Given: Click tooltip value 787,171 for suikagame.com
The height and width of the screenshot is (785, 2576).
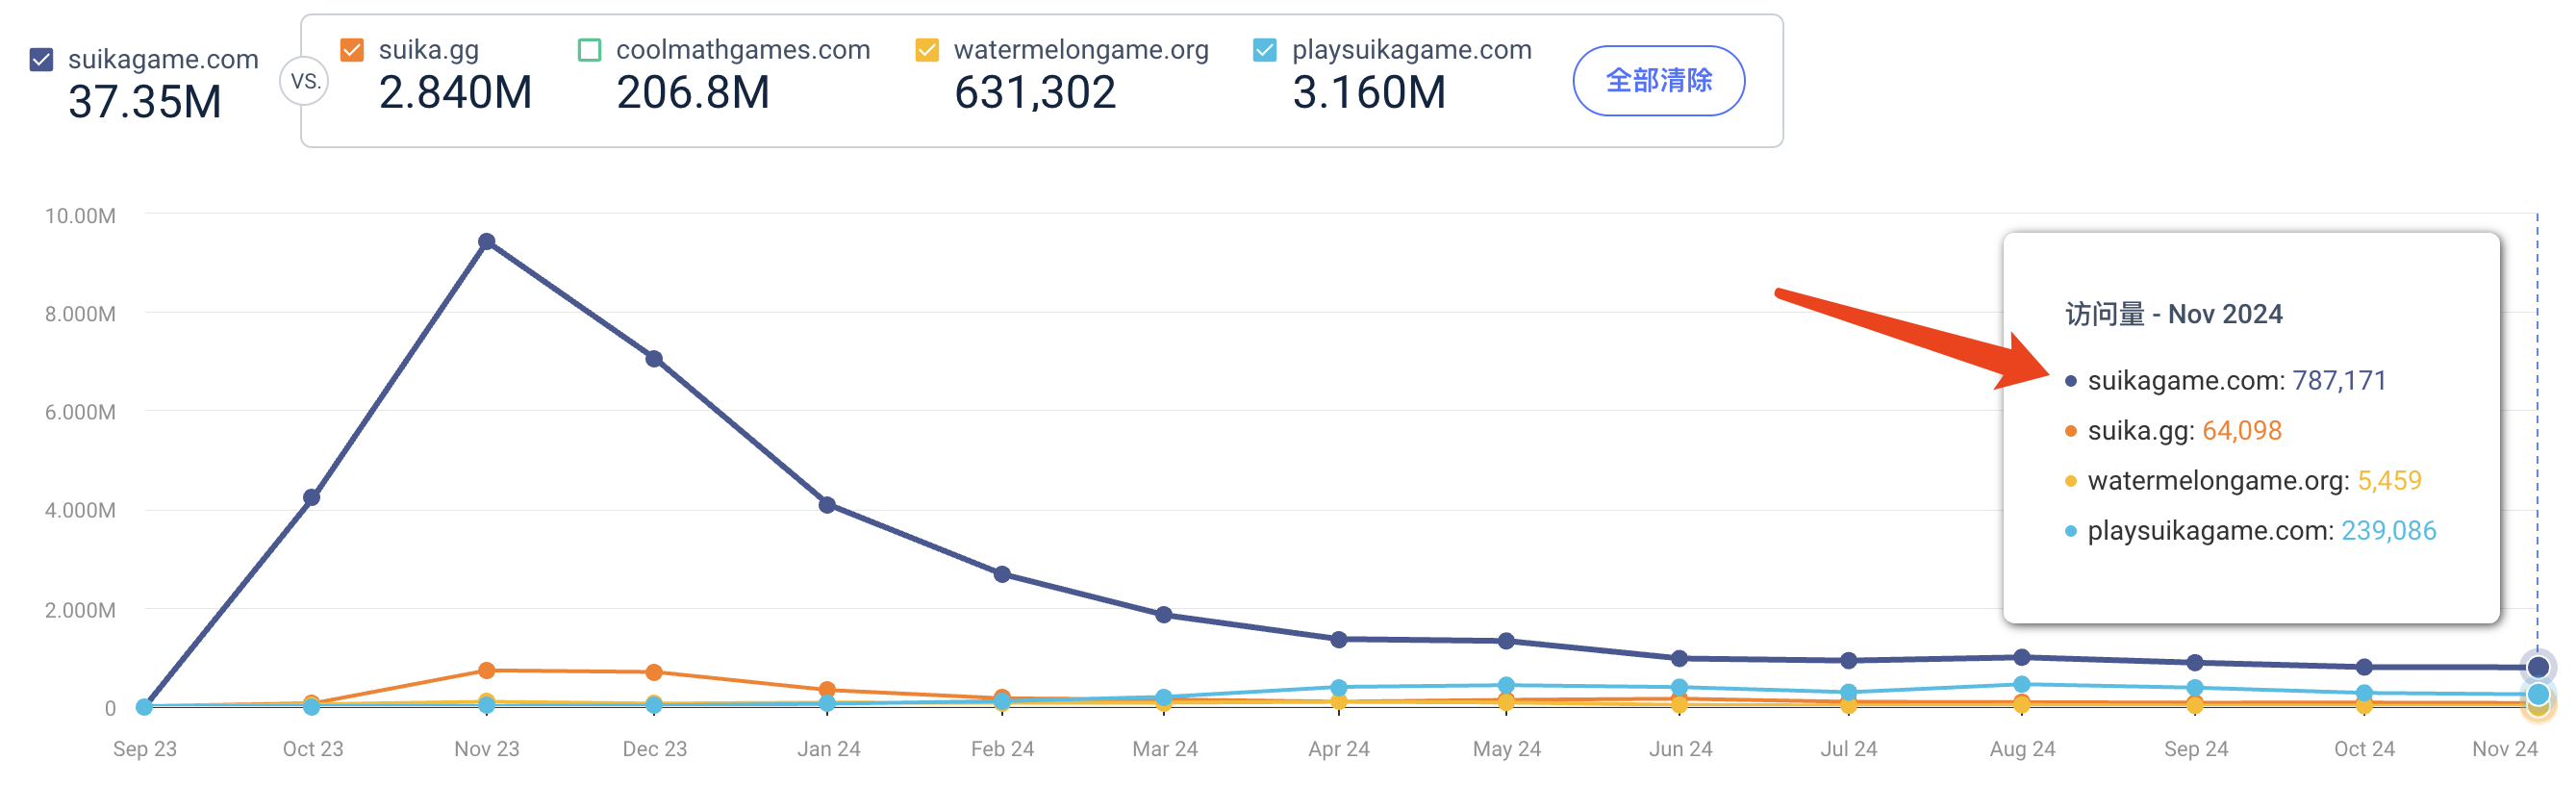Looking at the screenshot, I should point(2339,381).
